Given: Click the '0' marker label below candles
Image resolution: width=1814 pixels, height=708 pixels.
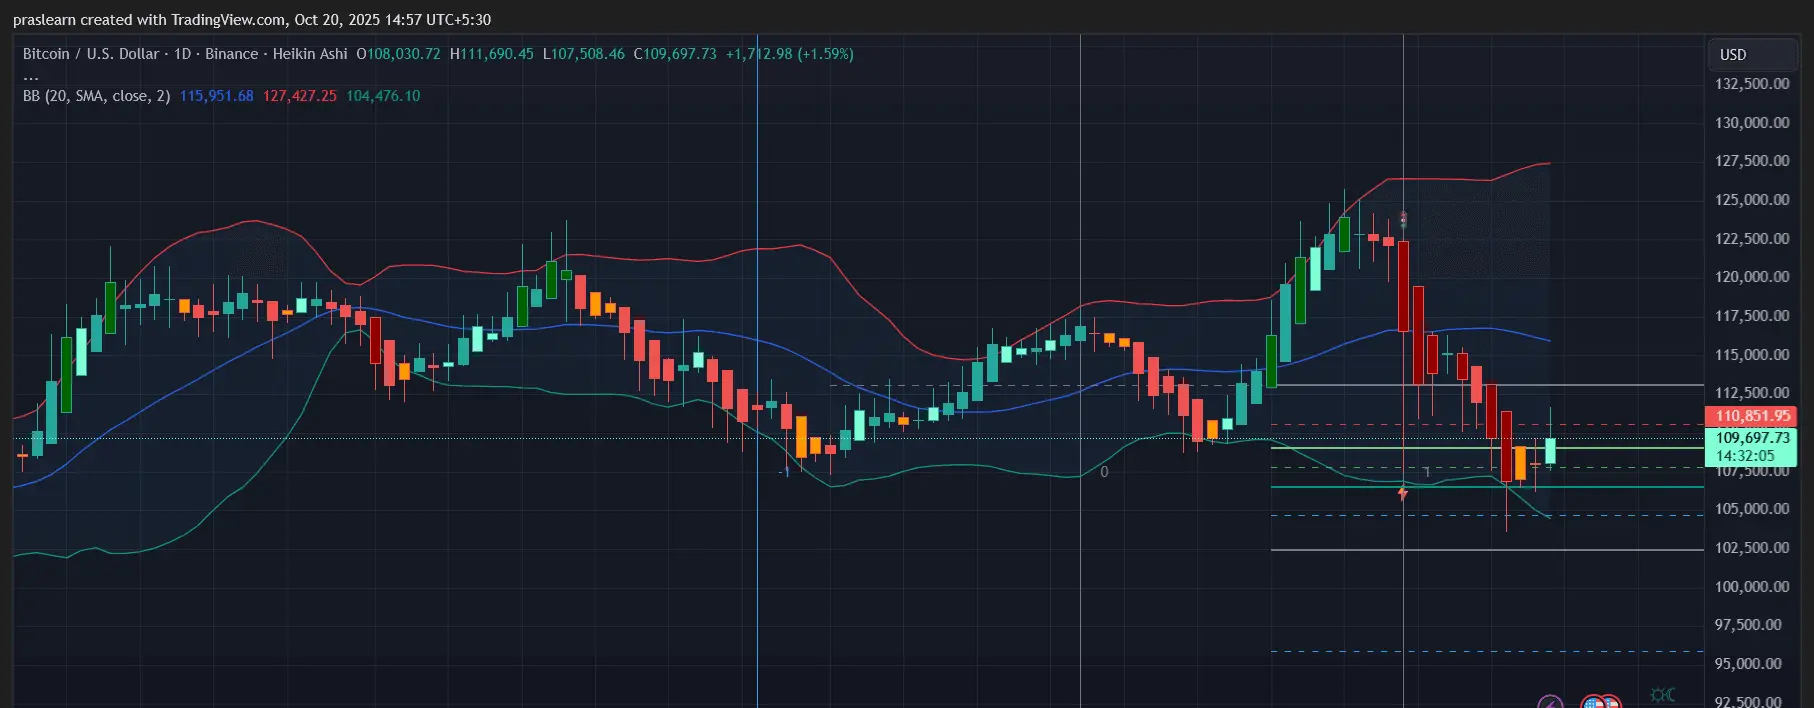Looking at the screenshot, I should point(1104,472).
